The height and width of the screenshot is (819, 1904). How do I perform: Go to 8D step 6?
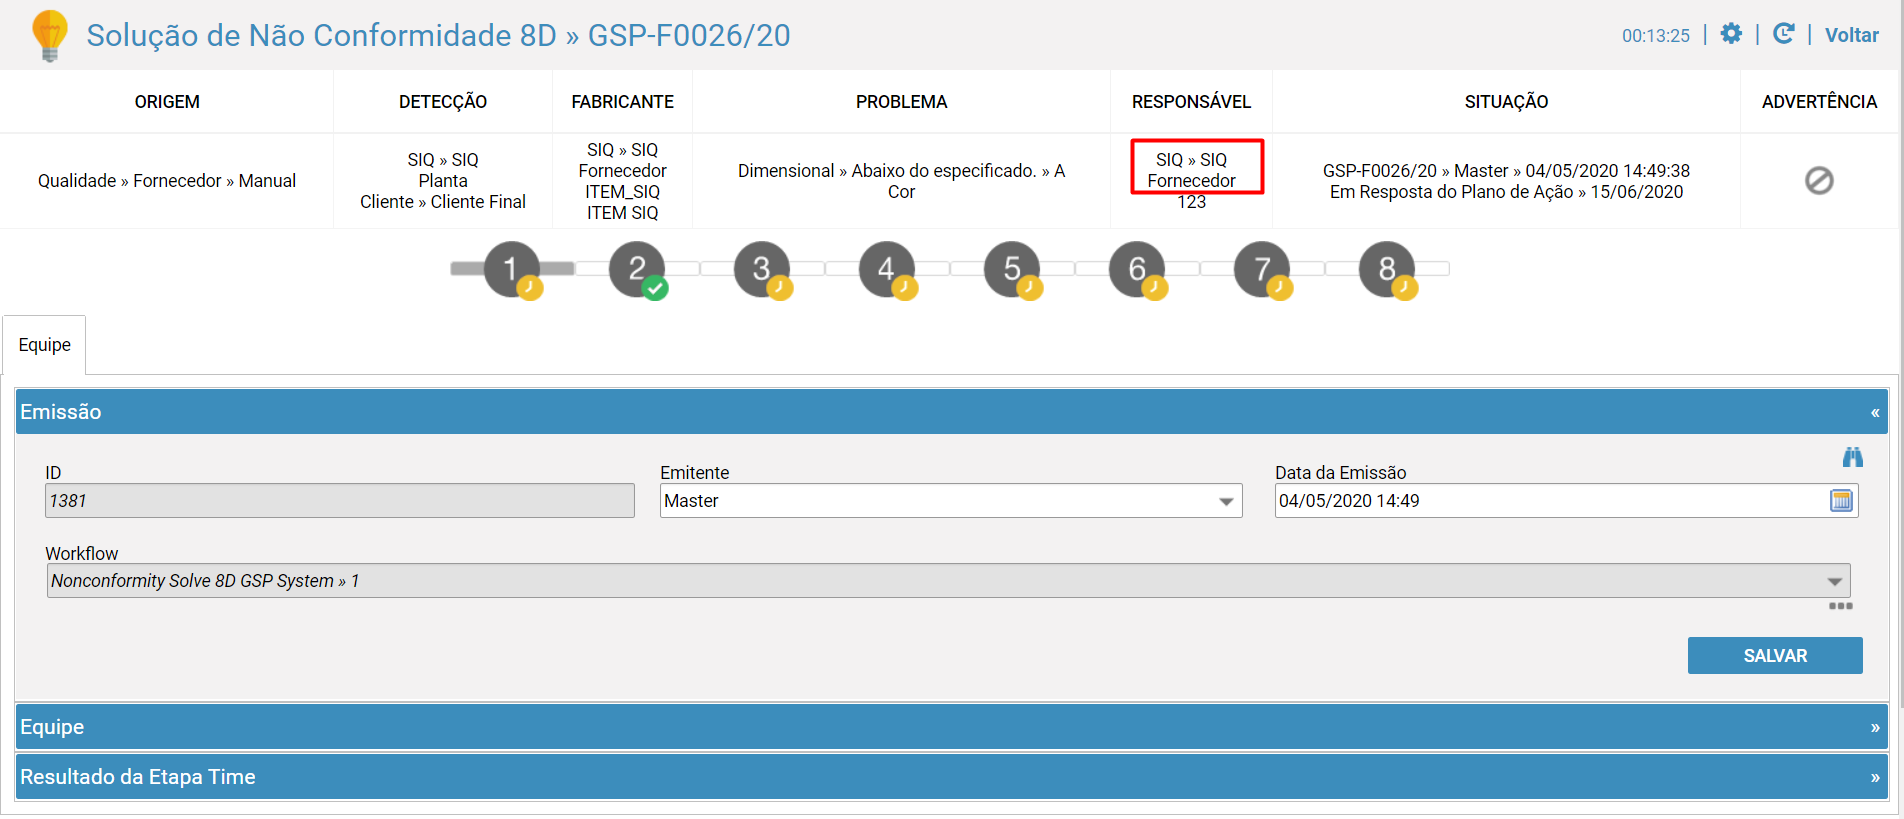pos(1137,269)
